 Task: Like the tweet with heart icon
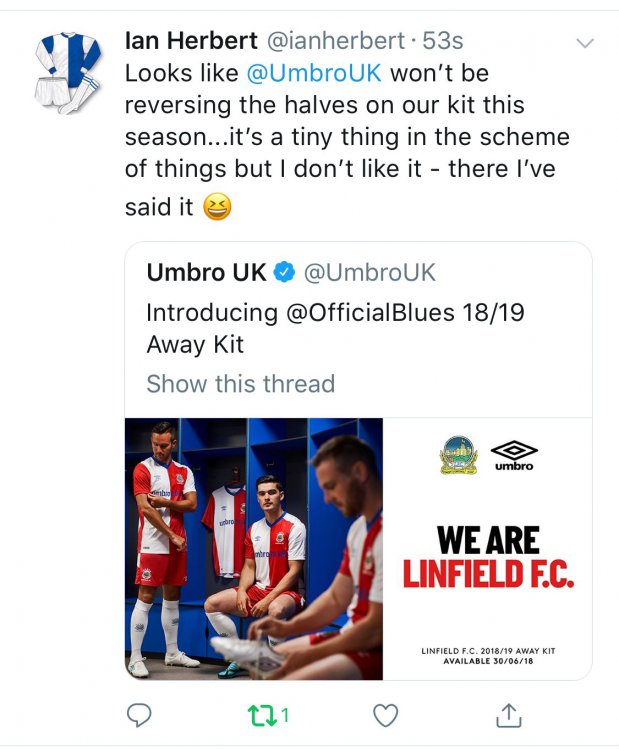385,714
